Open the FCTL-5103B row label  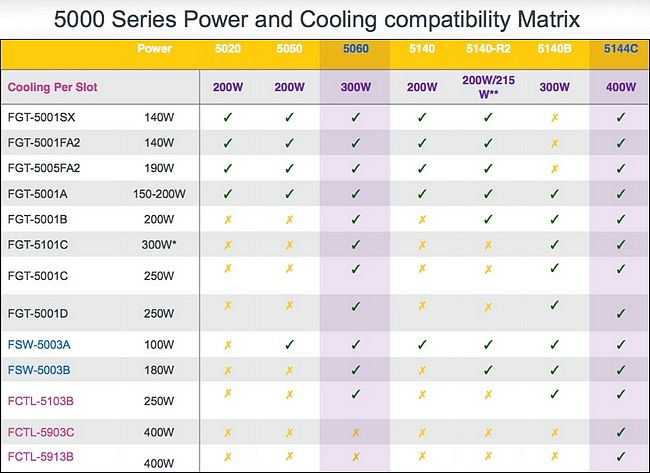(43, 398)
